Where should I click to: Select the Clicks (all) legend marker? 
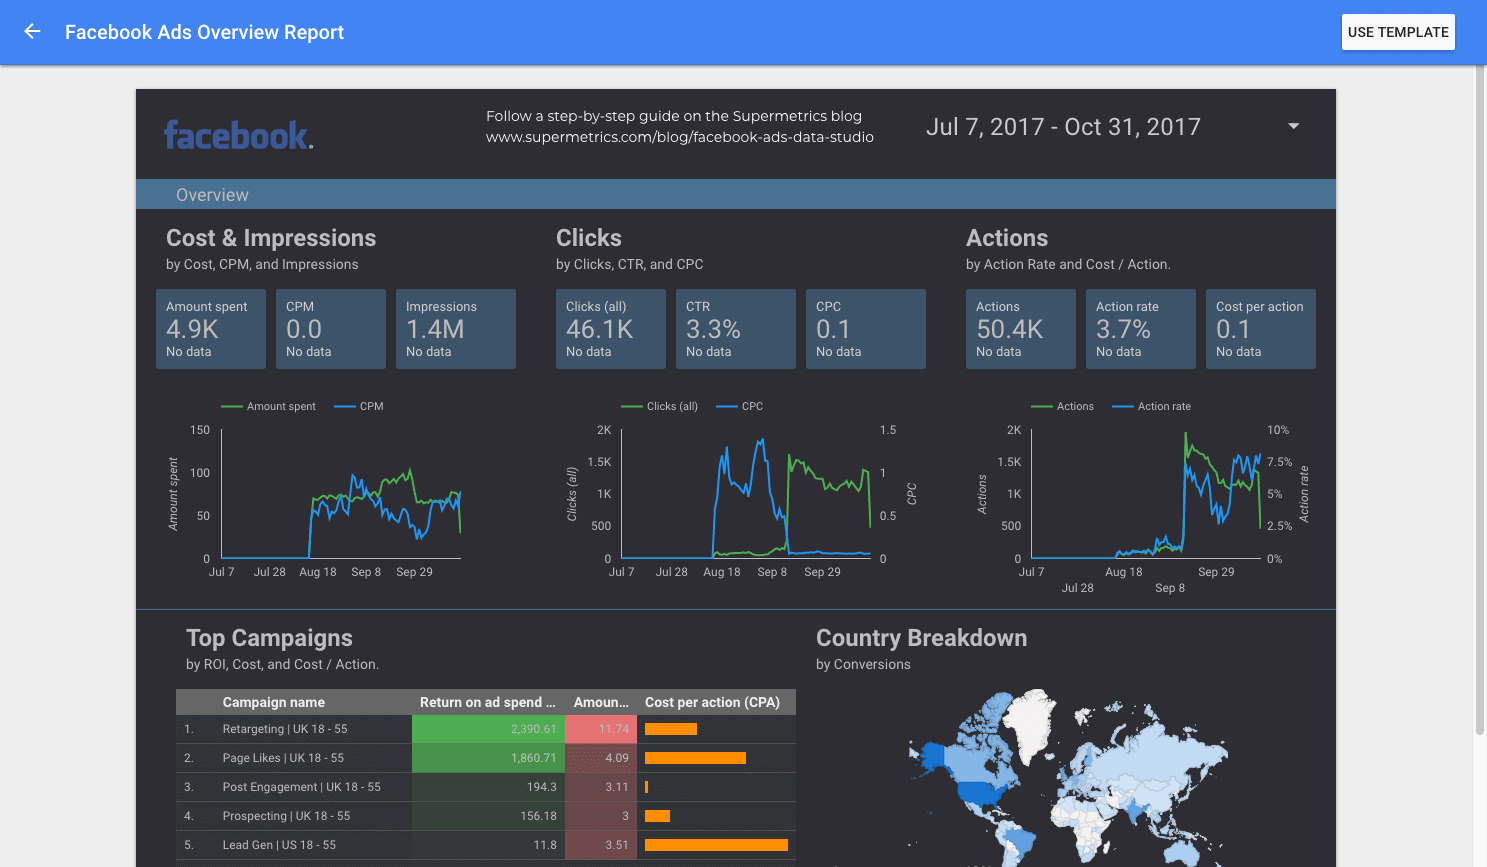click(x=630, y=406)
